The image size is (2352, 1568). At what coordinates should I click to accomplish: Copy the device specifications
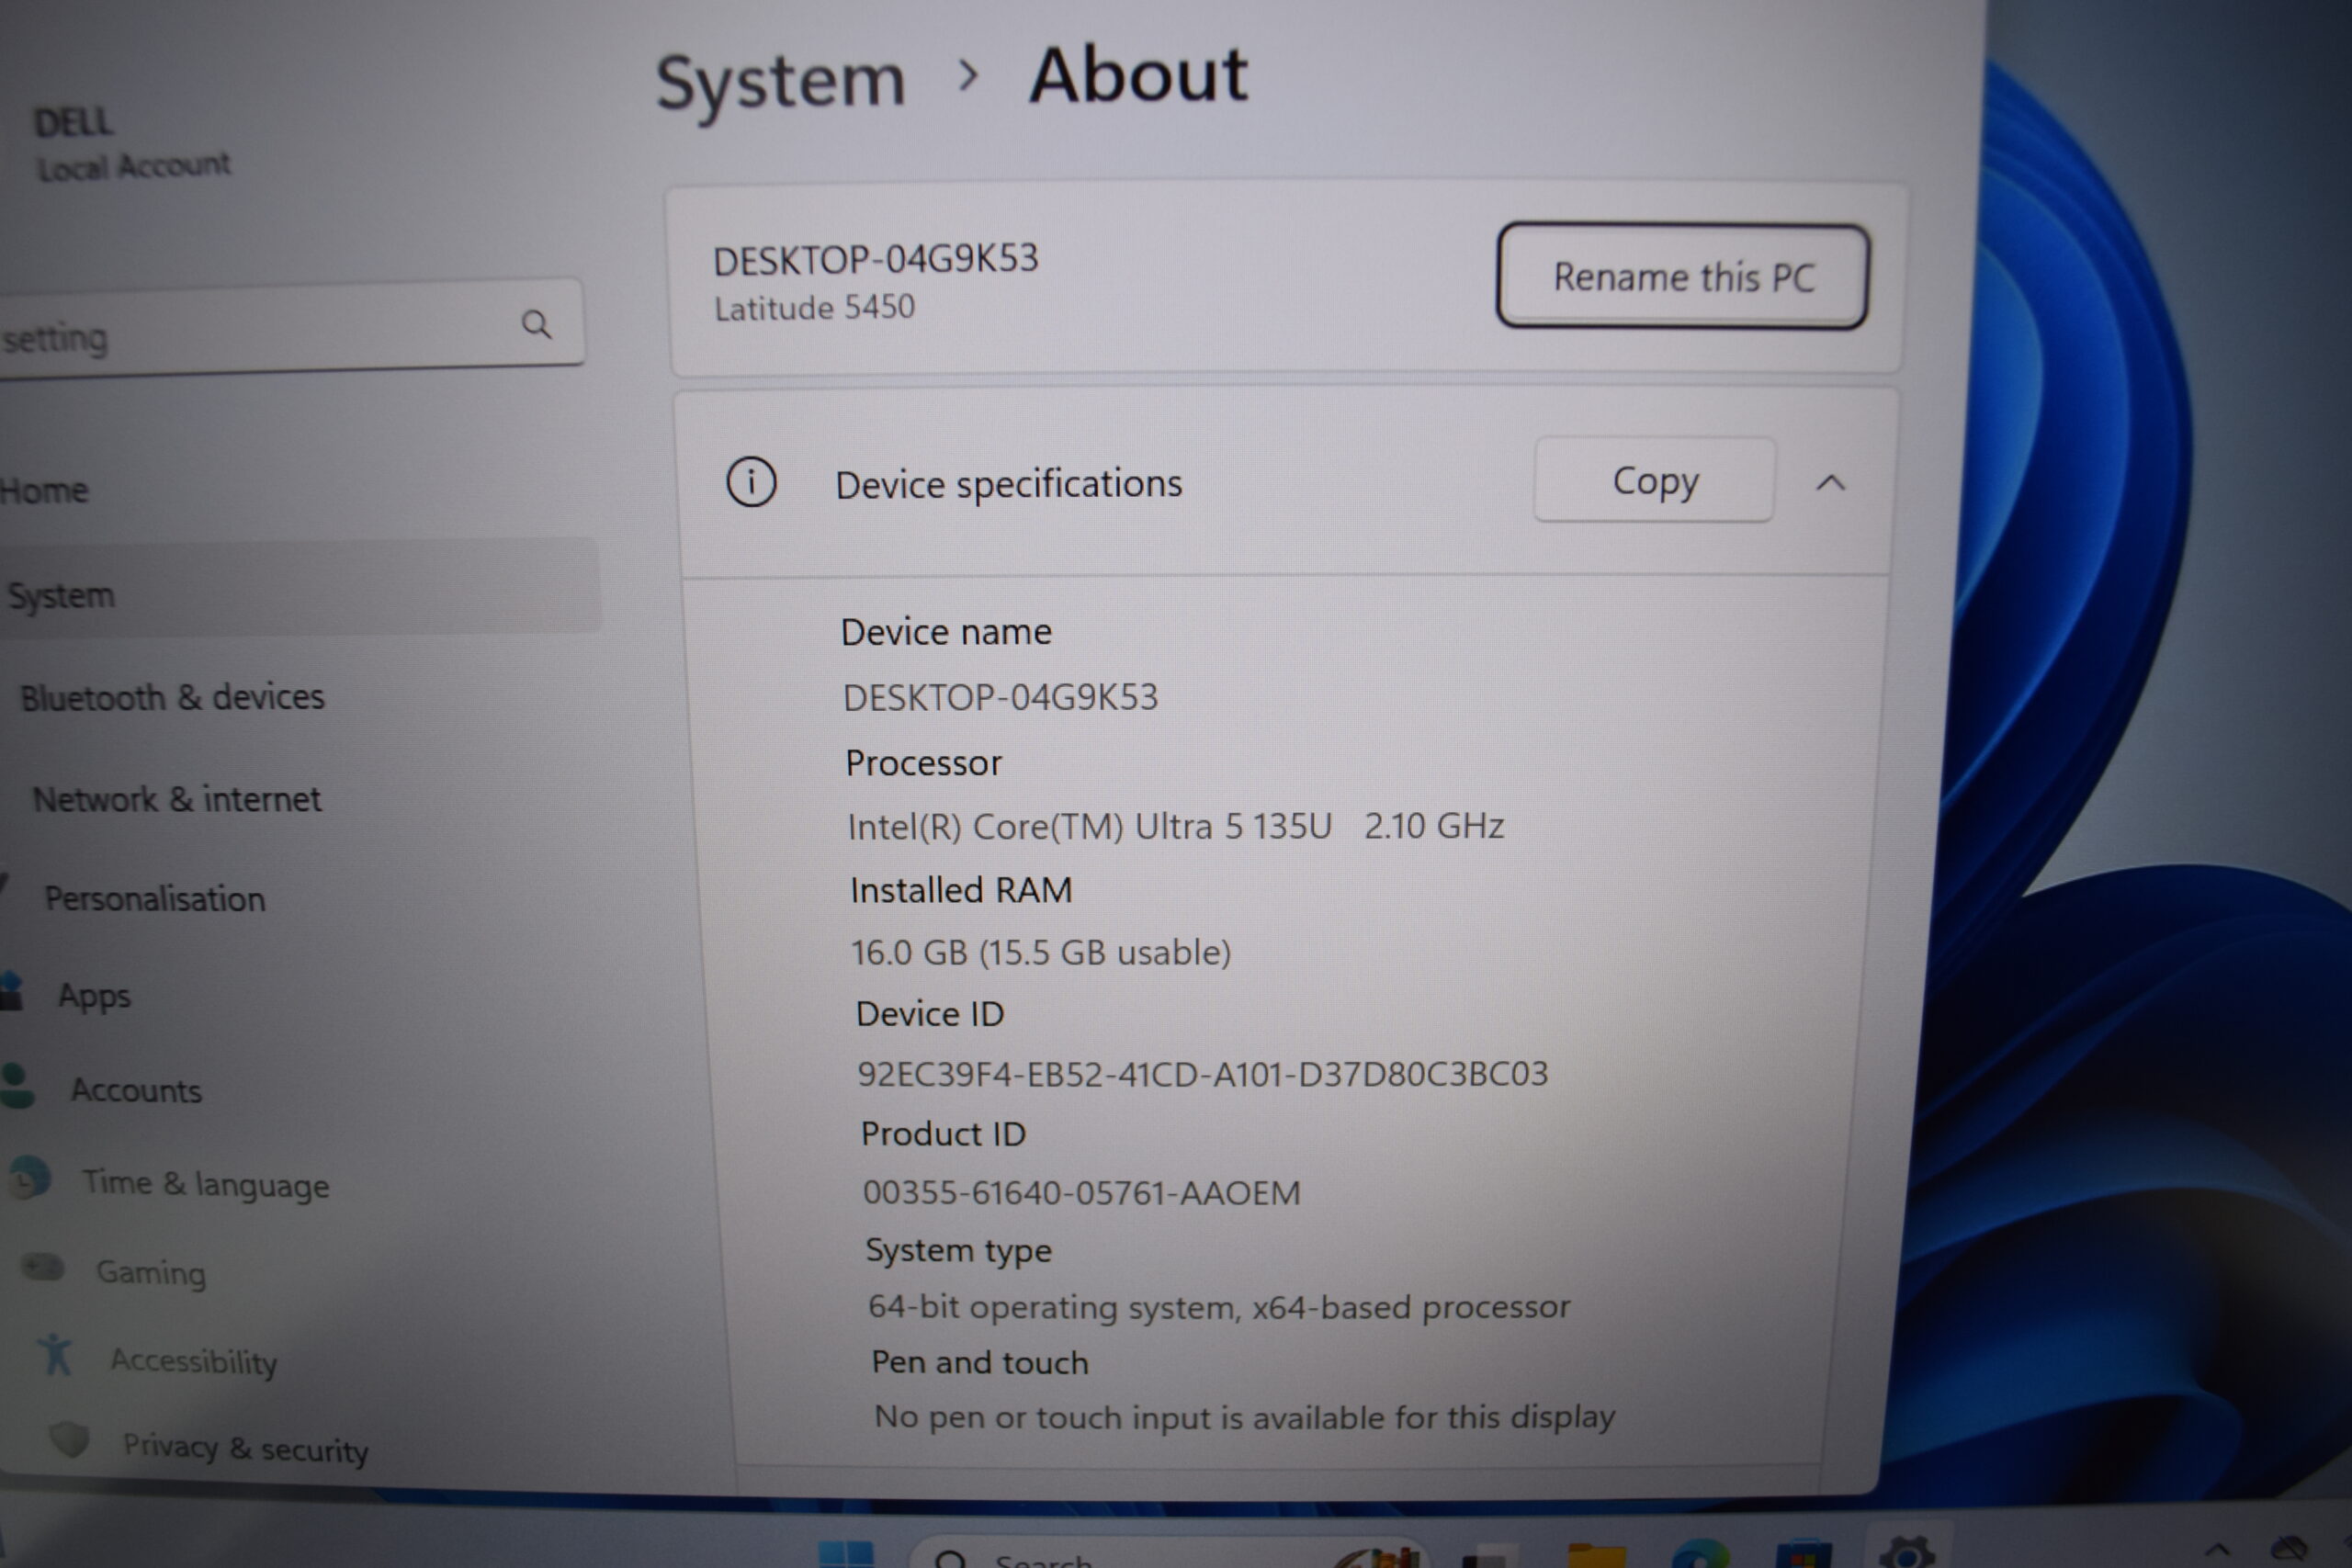point(1655,480)
